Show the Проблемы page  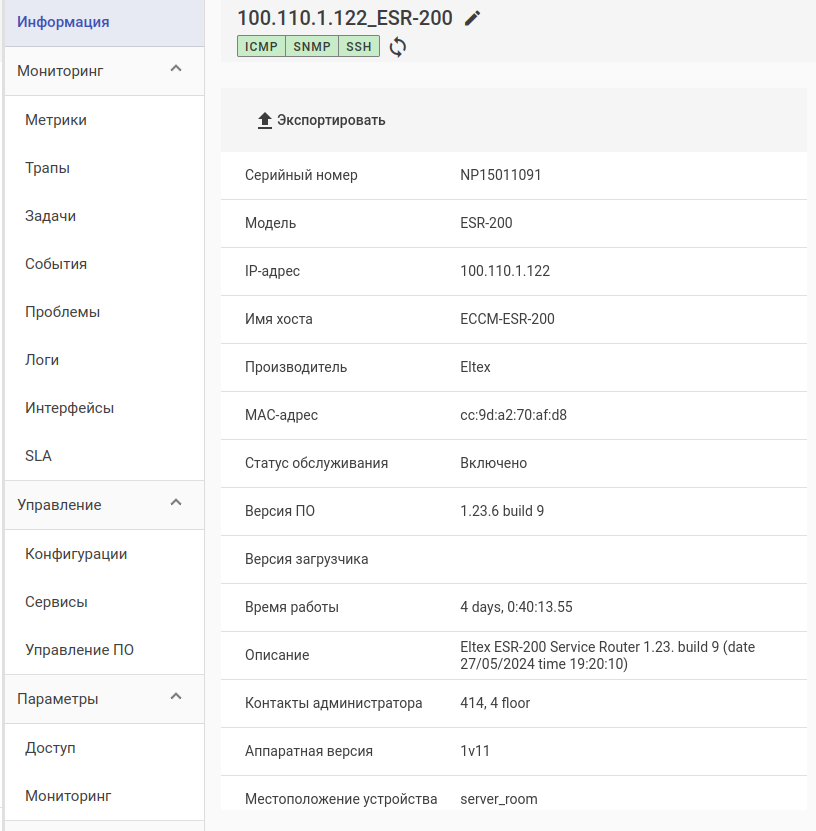[x=63, y=312]
